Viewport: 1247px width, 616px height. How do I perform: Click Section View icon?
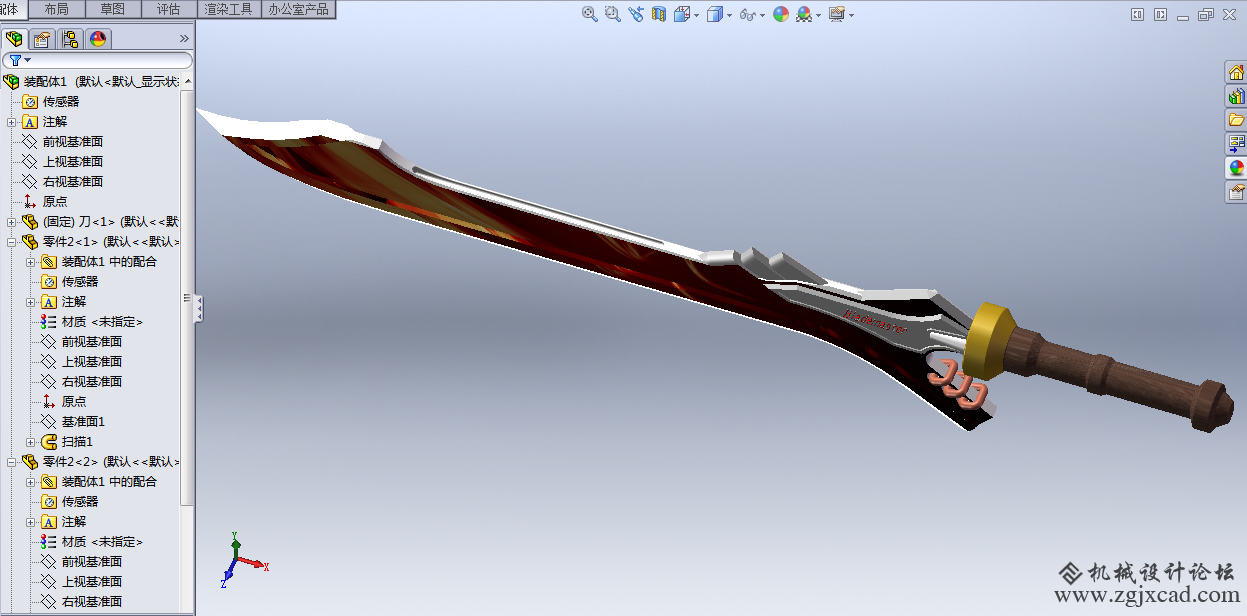click(658, 14)
